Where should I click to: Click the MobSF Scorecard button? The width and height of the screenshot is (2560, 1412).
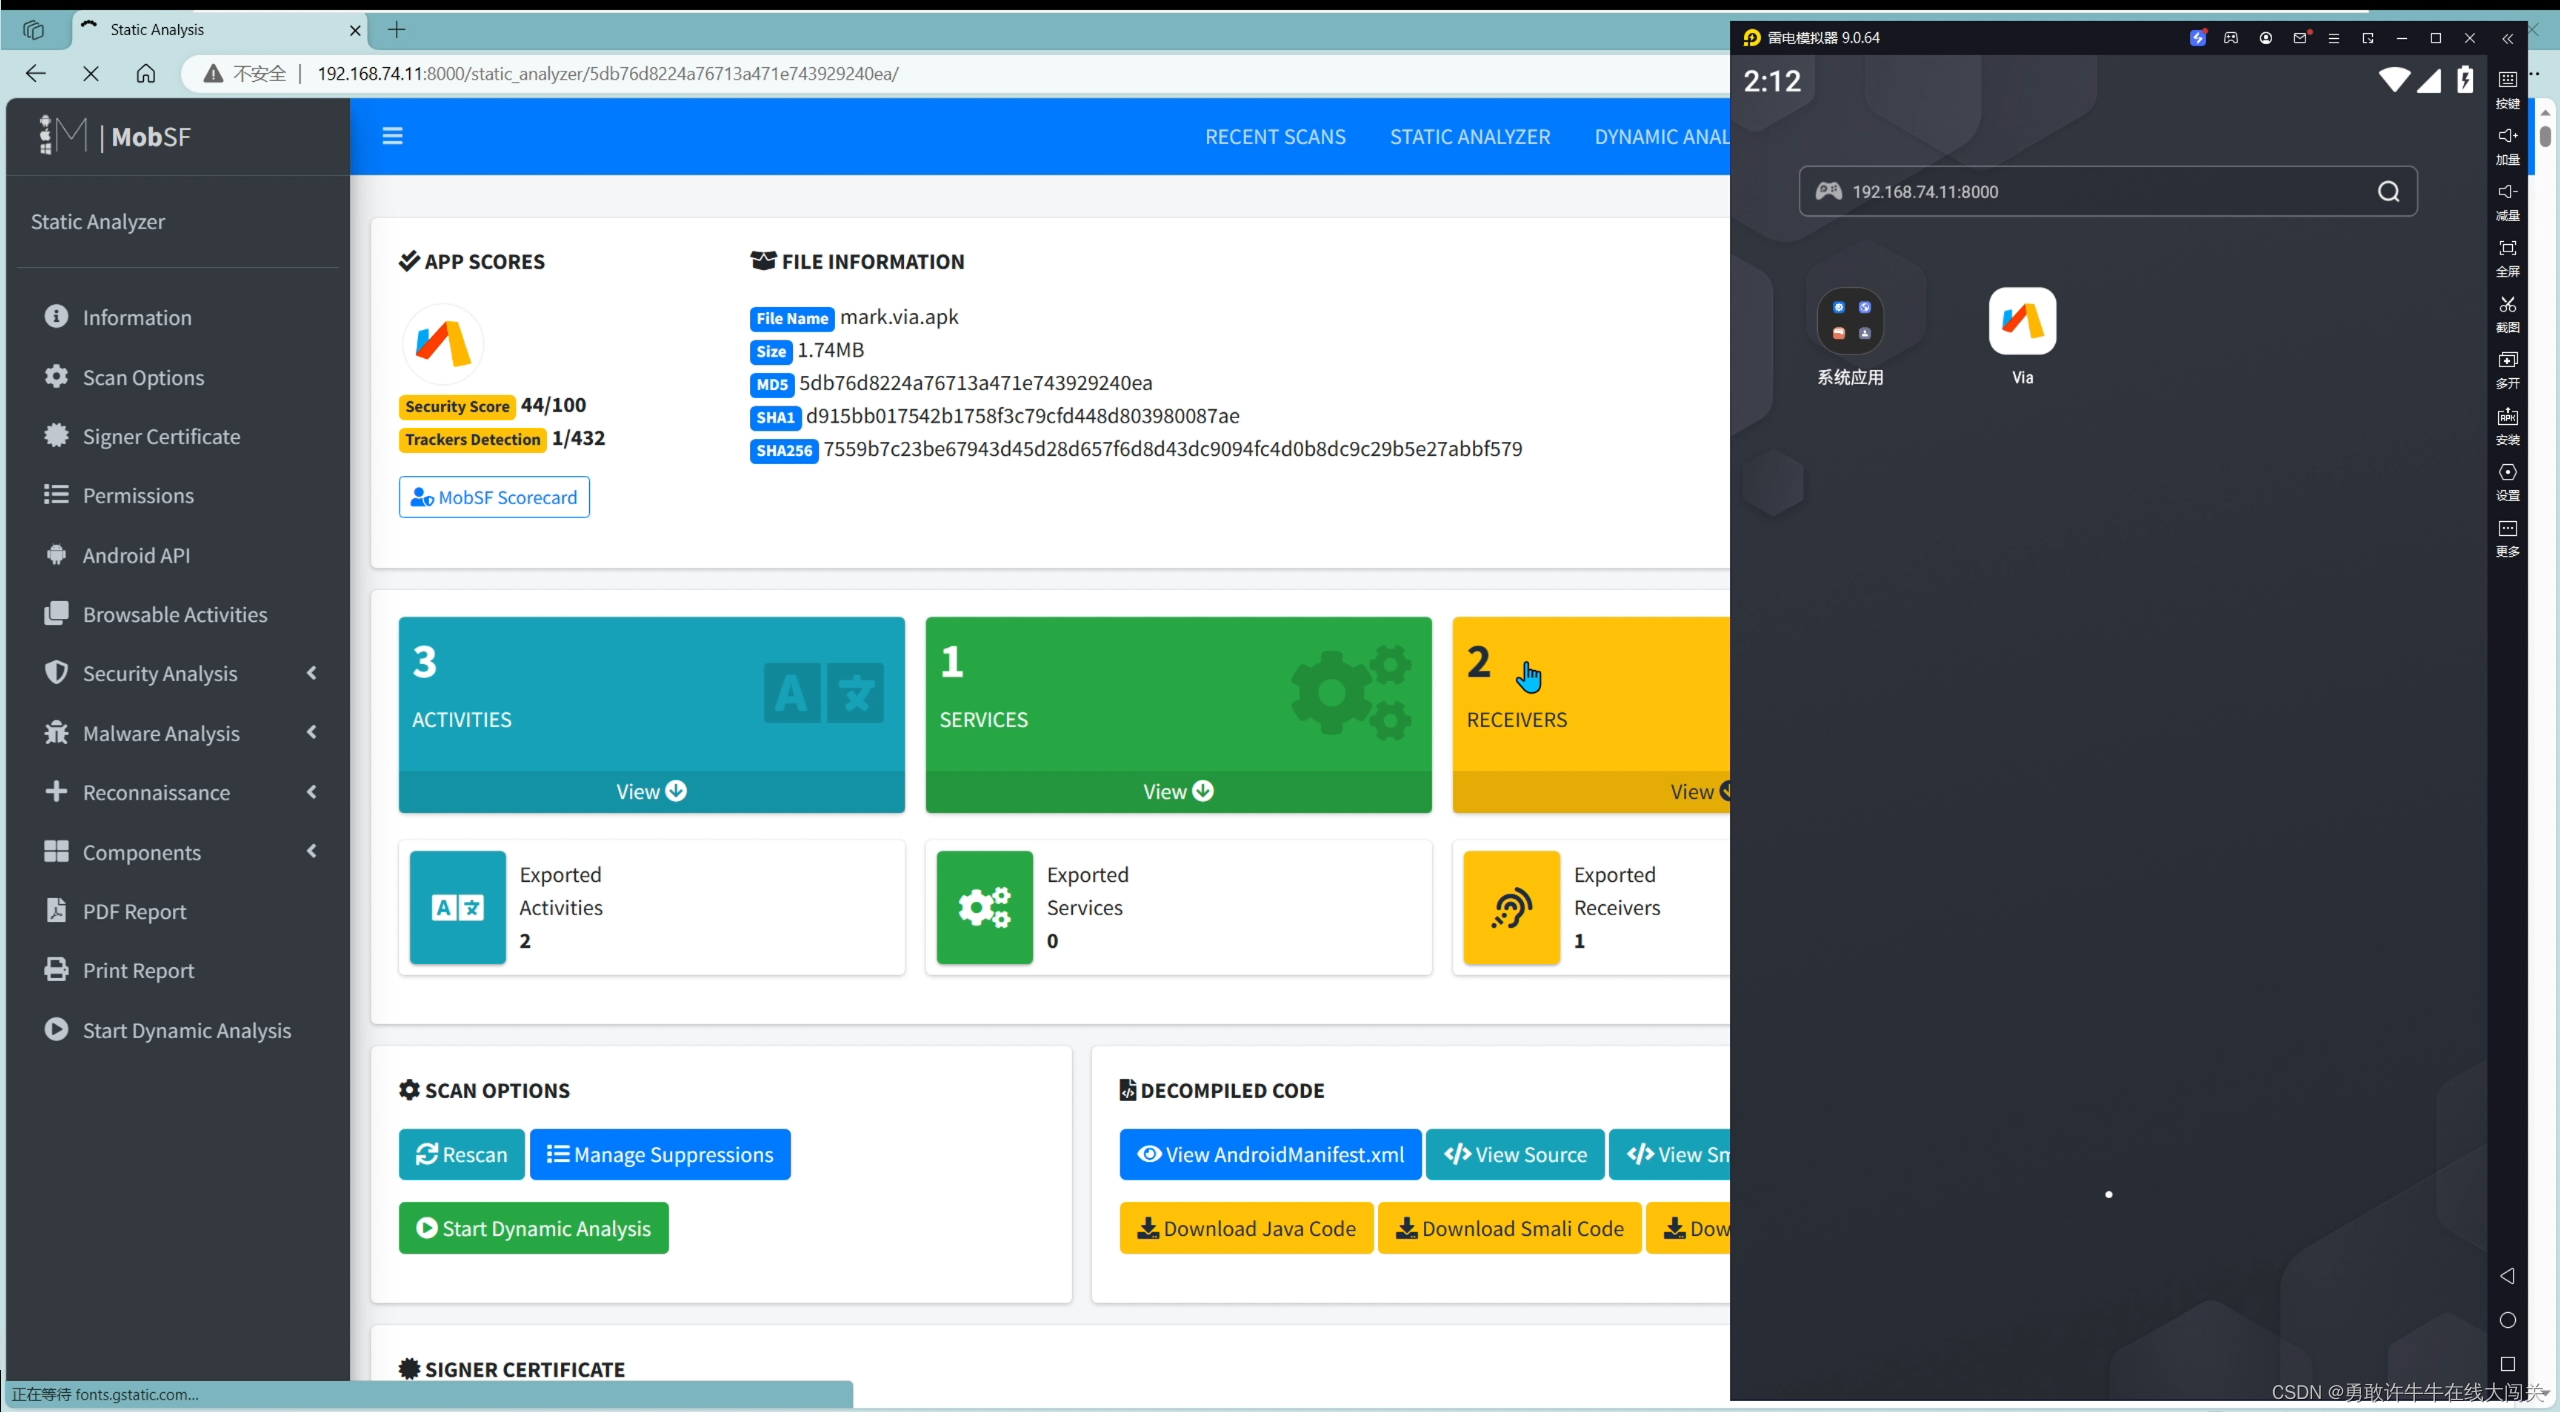(x=494, y=497)
